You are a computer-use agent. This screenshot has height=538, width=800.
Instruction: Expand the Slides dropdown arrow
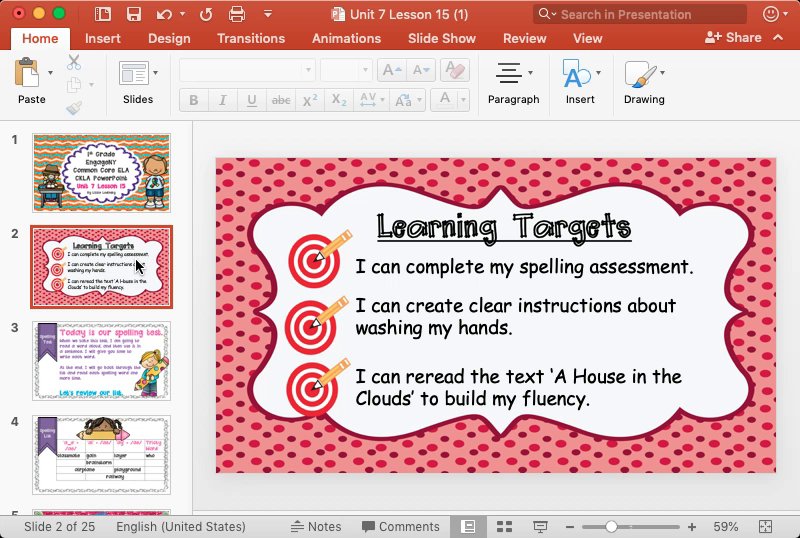pyautogui.click(x=155, y=73)
